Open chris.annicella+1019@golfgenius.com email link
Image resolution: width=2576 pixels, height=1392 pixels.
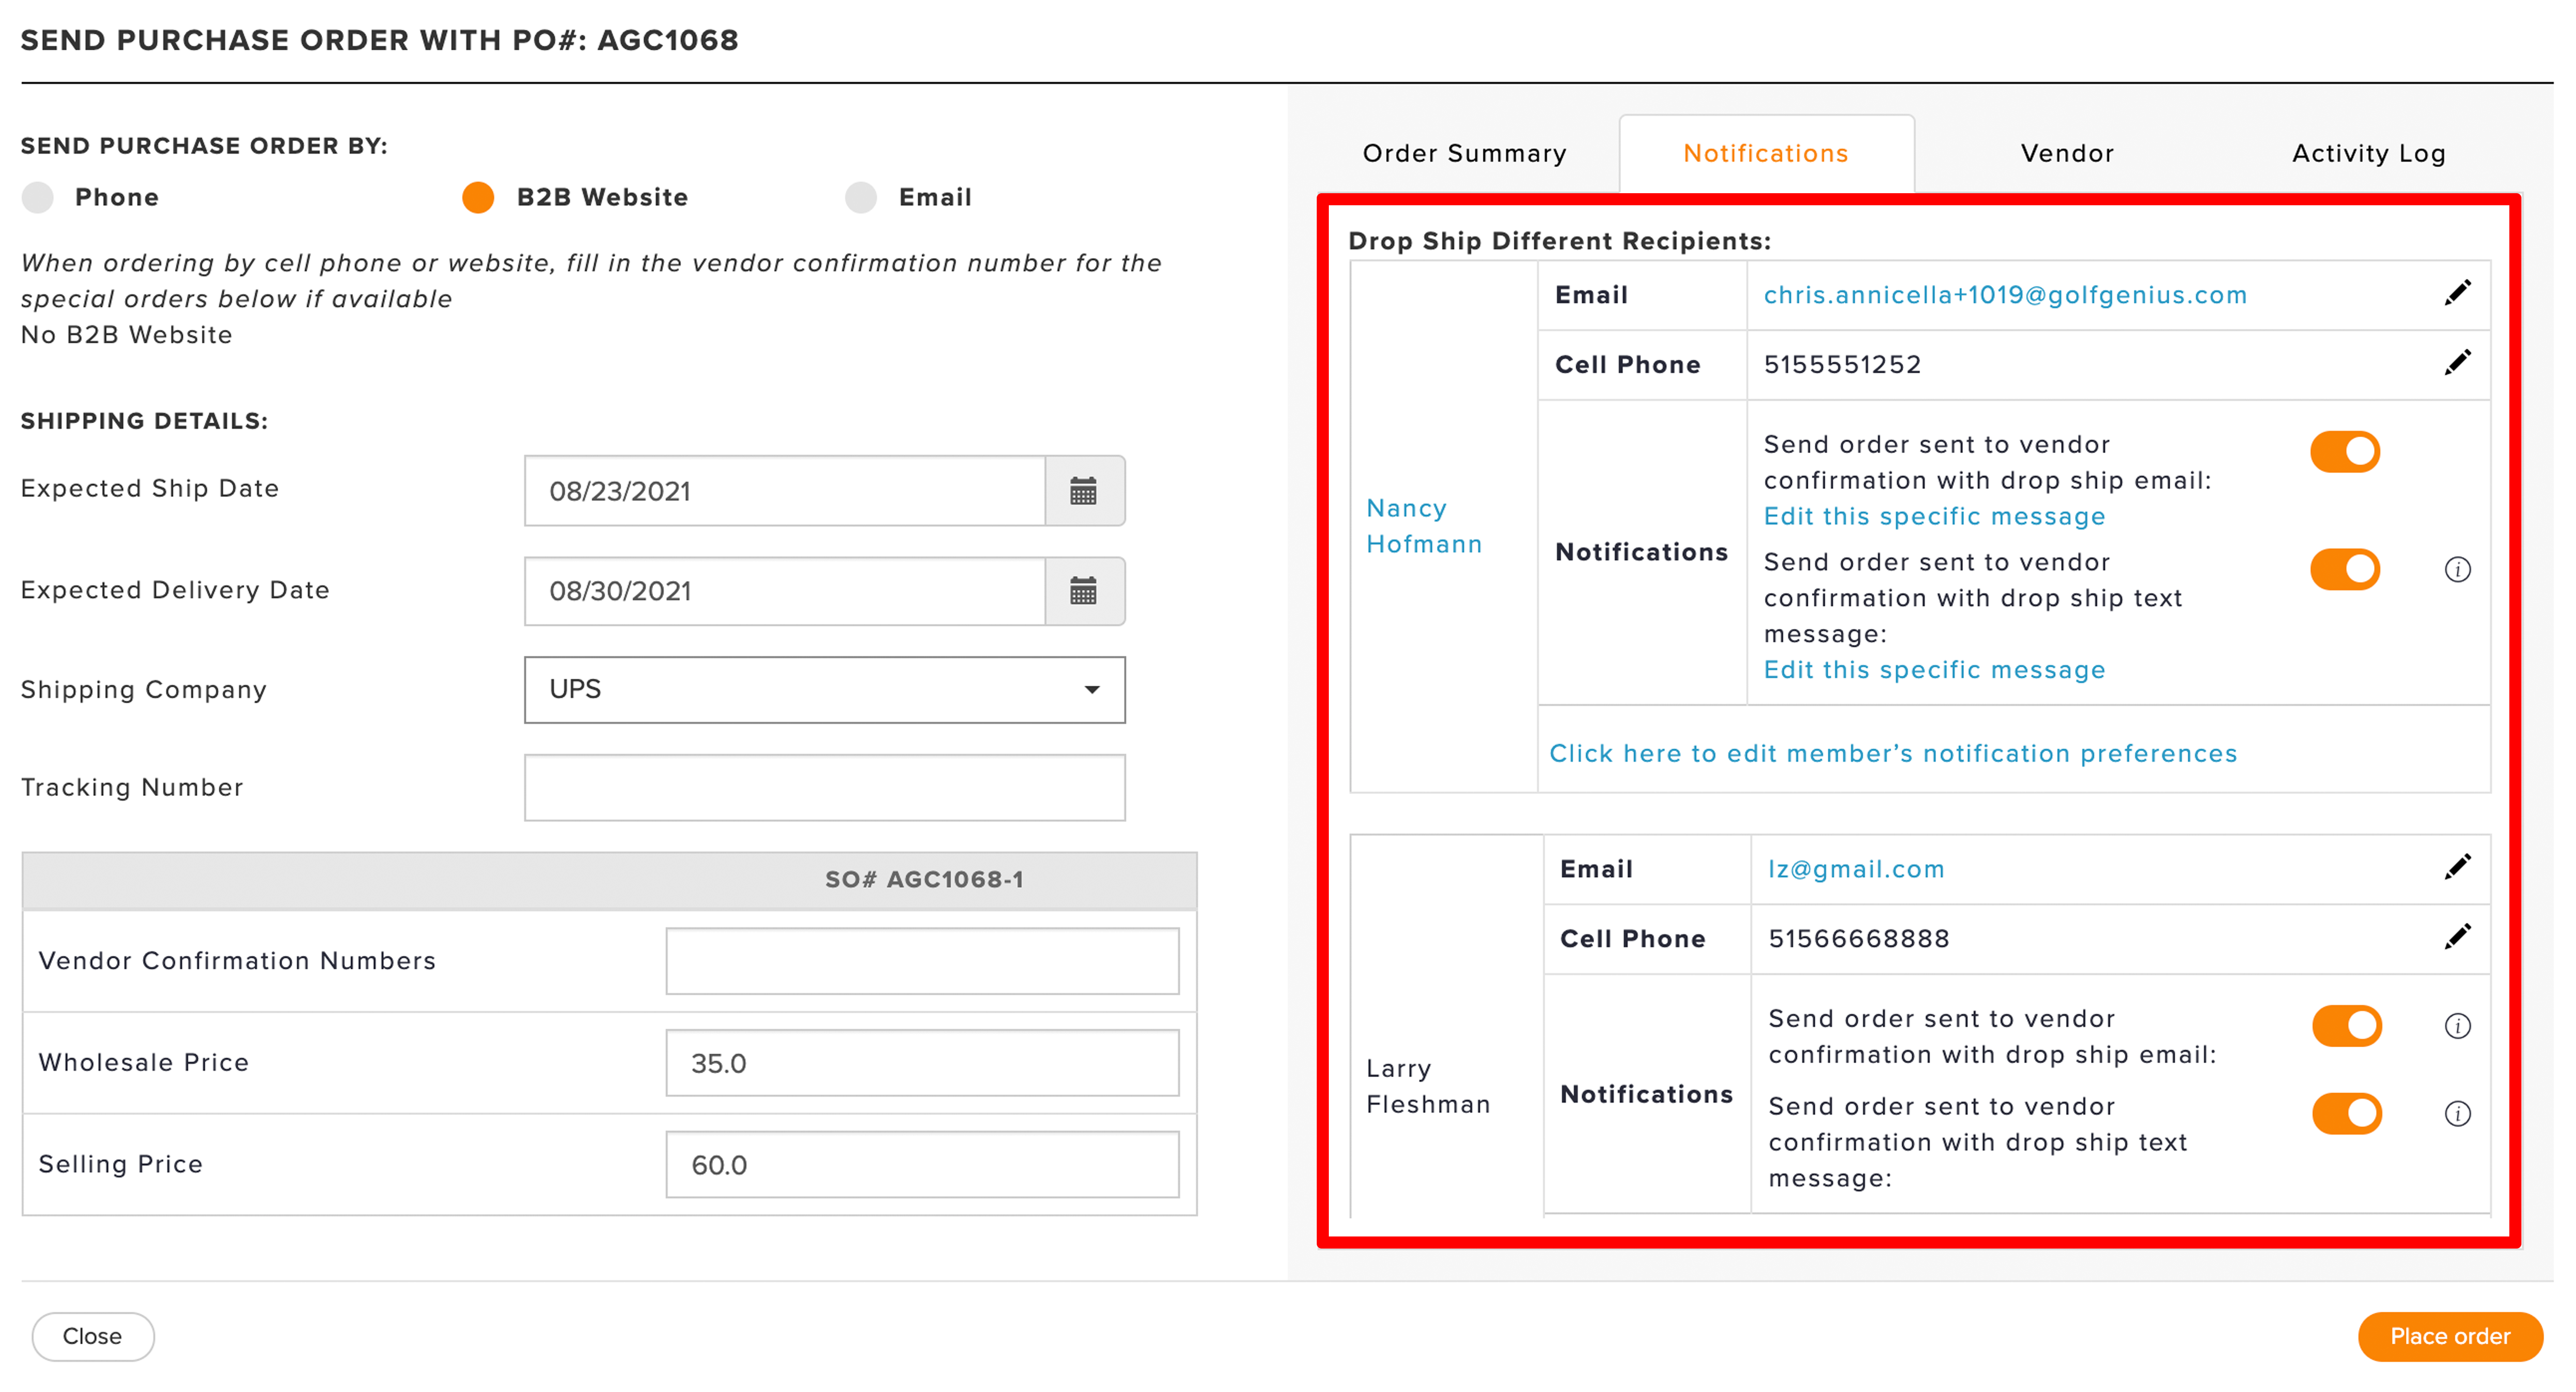tap(2005, 295)
